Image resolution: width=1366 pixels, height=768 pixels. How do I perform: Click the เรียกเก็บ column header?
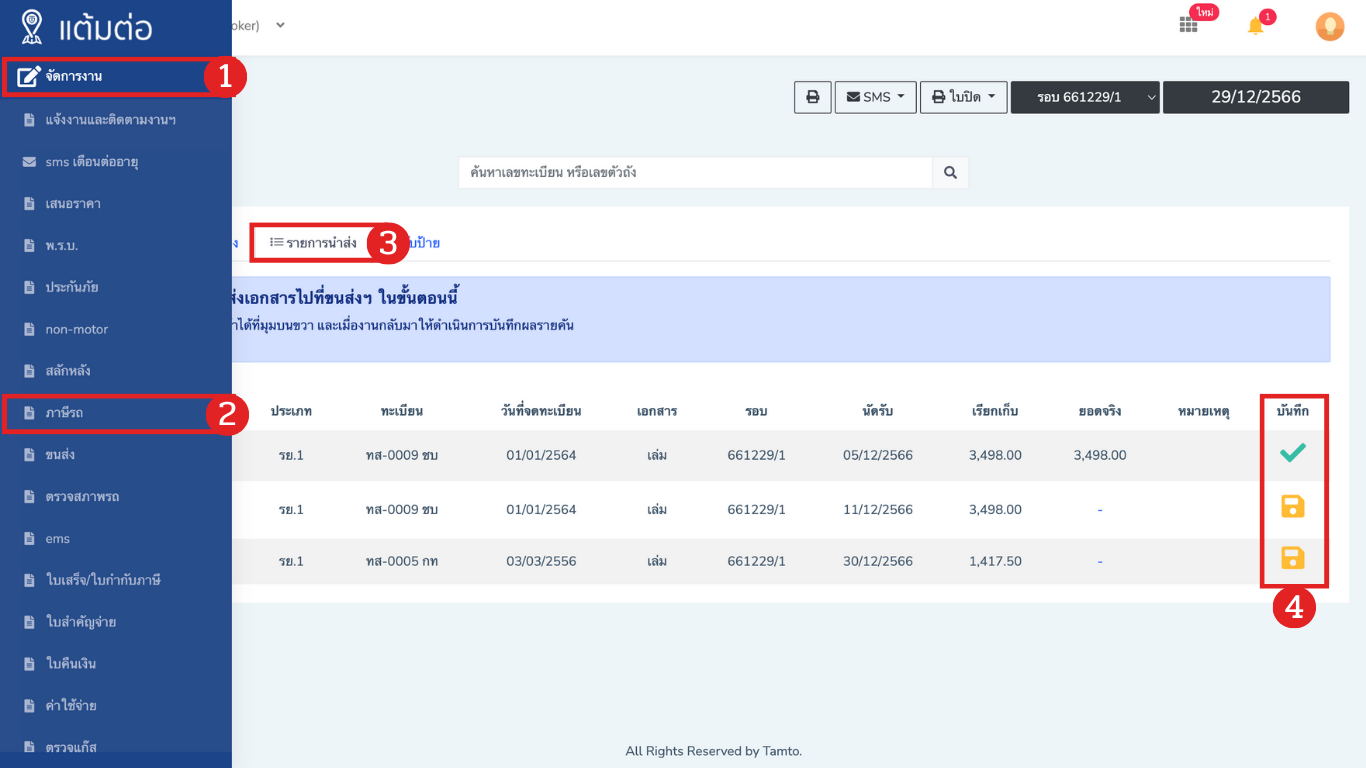point(995,411)
